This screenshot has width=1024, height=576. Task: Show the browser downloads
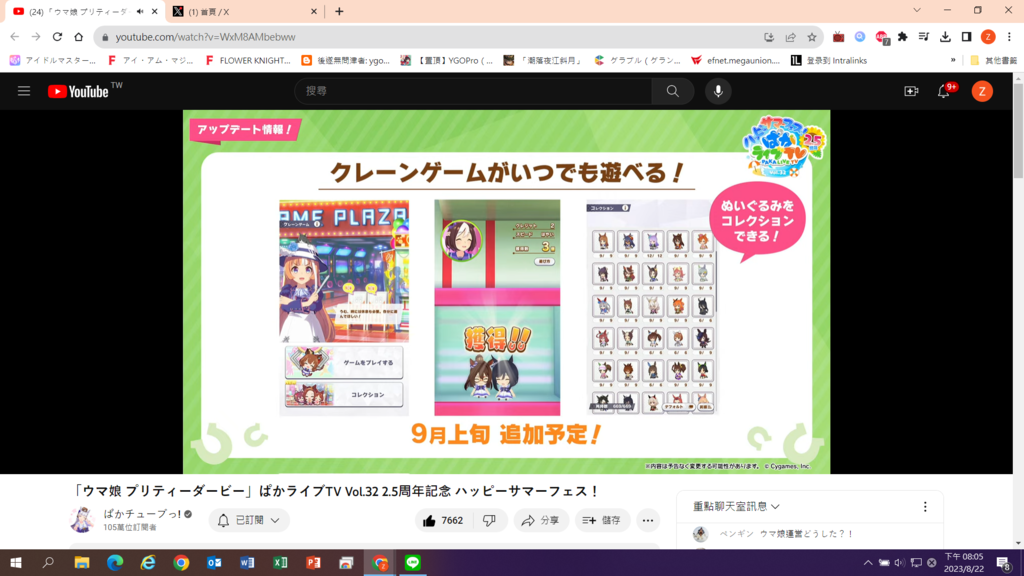tap(945, 37)
